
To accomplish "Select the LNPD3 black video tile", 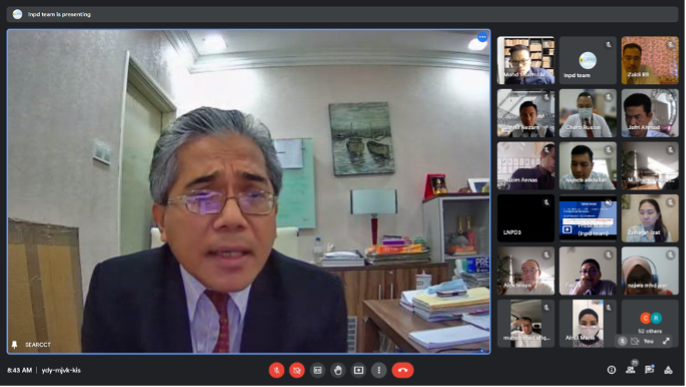I will pyautogui.click(x=525, y=218).
